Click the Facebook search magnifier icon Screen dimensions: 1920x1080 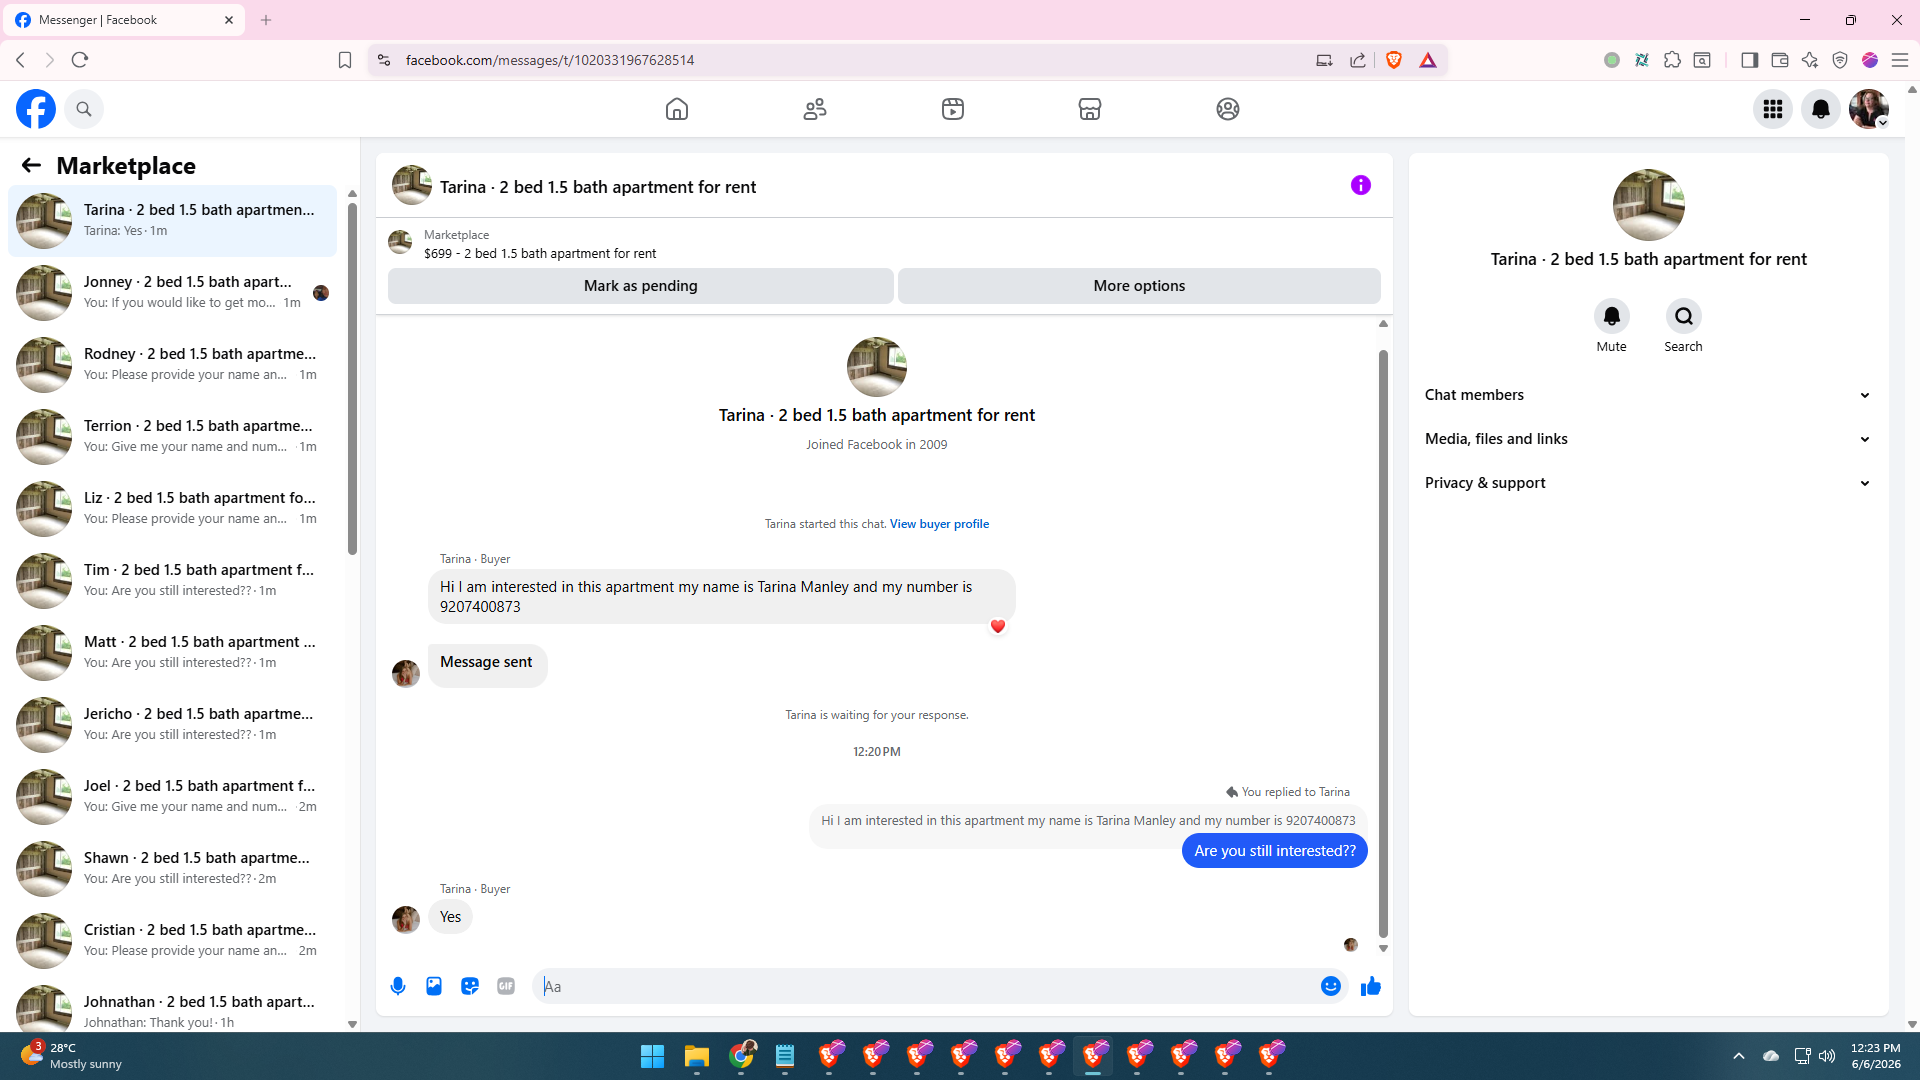pyautogui.click(x=84, y=109)
